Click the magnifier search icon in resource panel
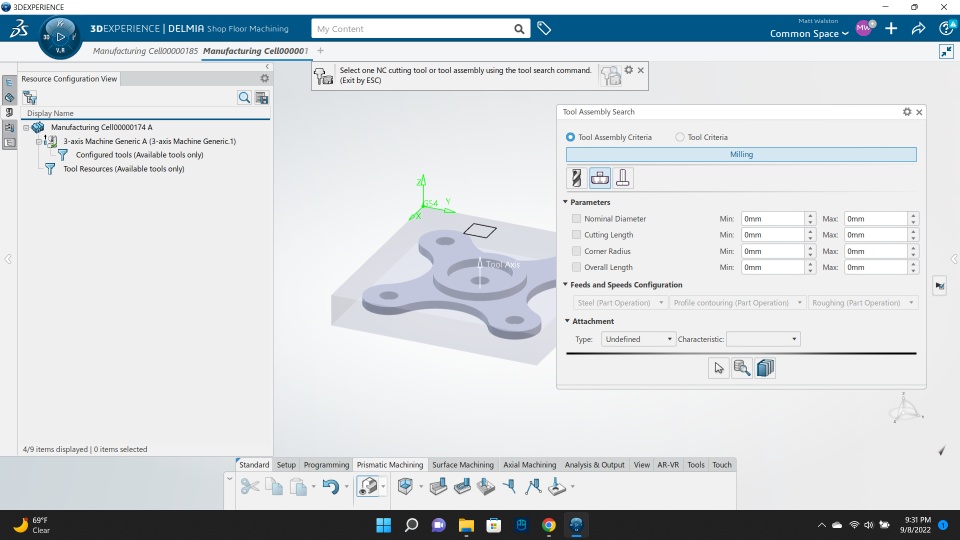 [x=244, y=97]
